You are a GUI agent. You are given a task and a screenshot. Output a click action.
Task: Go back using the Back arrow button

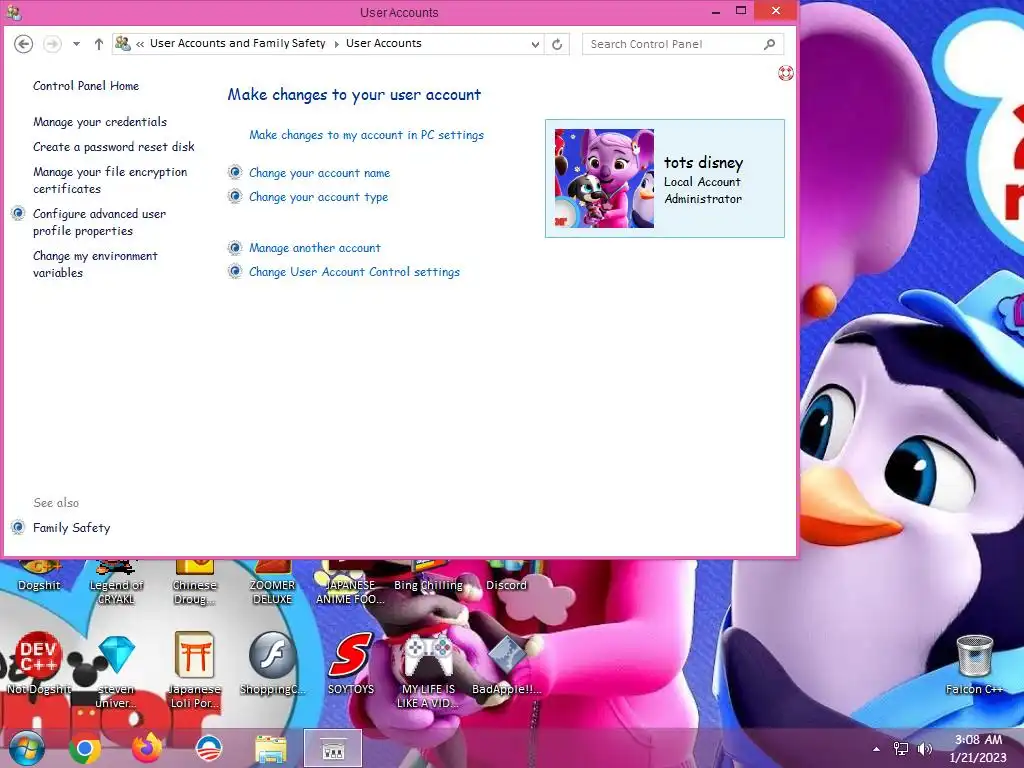pyautogui.click(x=24, y=44)
